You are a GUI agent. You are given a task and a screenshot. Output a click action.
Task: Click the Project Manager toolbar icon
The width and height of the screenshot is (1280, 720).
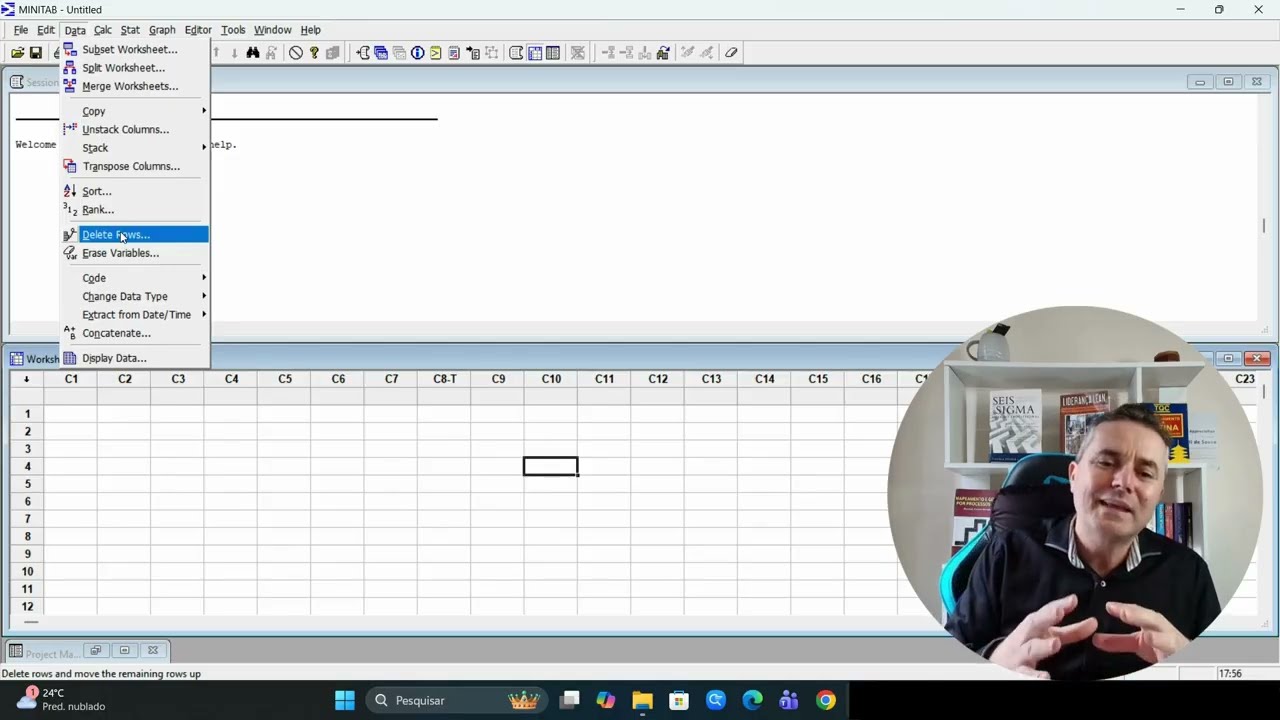click(552, 53)
